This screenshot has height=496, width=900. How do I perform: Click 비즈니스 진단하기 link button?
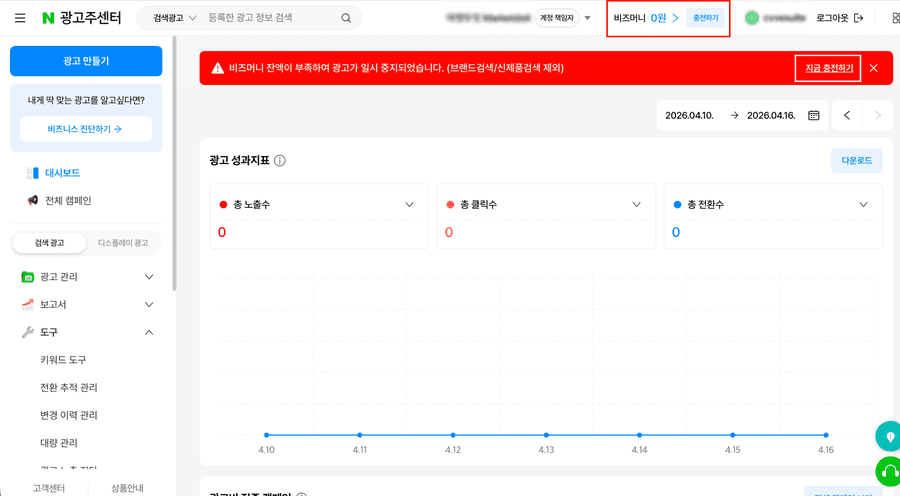point(86,129)
